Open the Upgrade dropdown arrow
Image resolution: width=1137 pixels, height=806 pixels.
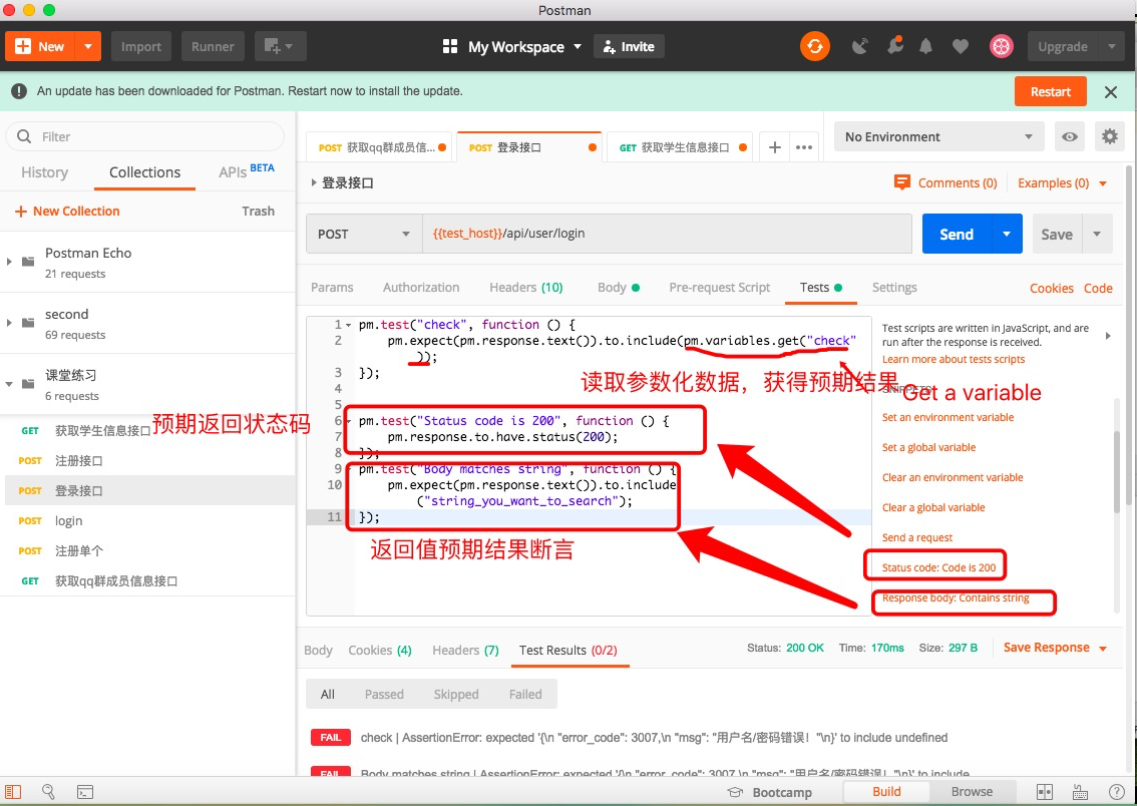tap(1112, 46)
